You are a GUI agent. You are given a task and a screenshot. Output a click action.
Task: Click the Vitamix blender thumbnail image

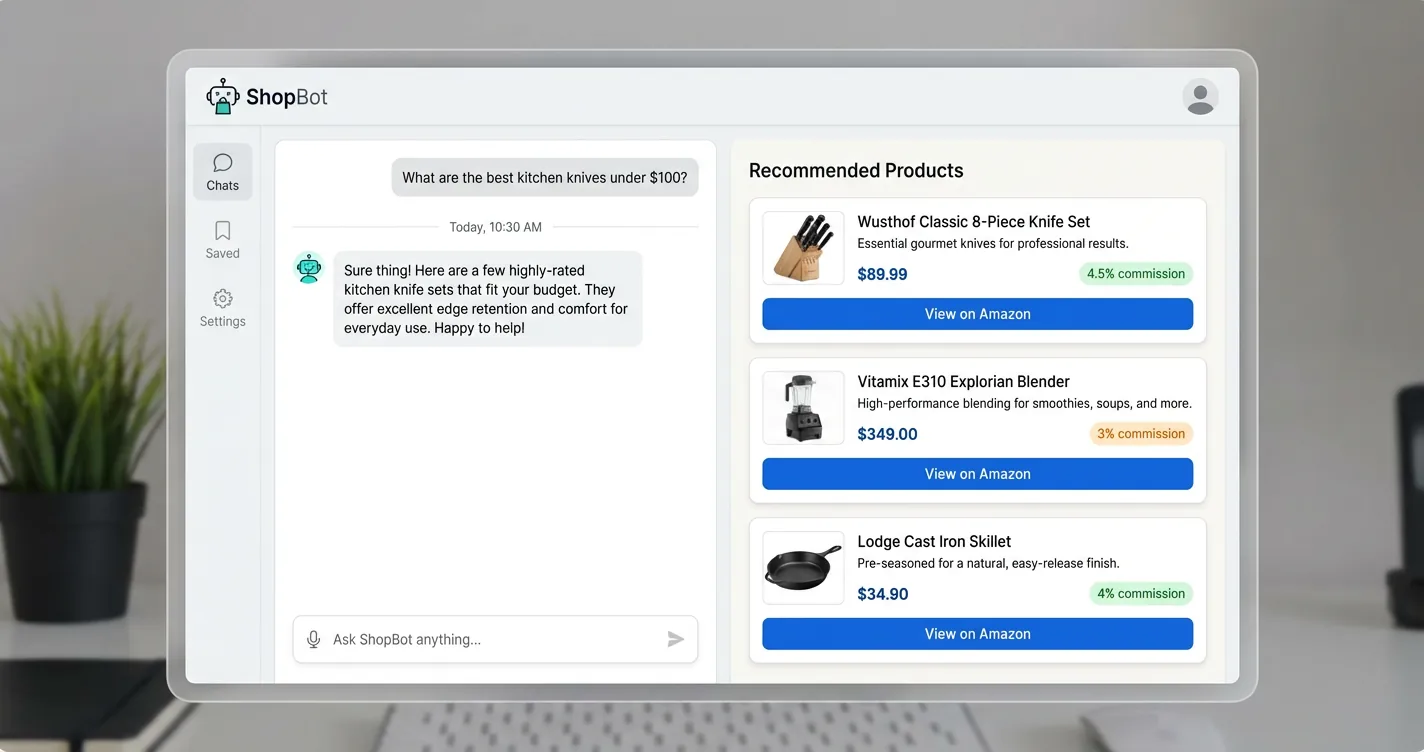[802, 407]
